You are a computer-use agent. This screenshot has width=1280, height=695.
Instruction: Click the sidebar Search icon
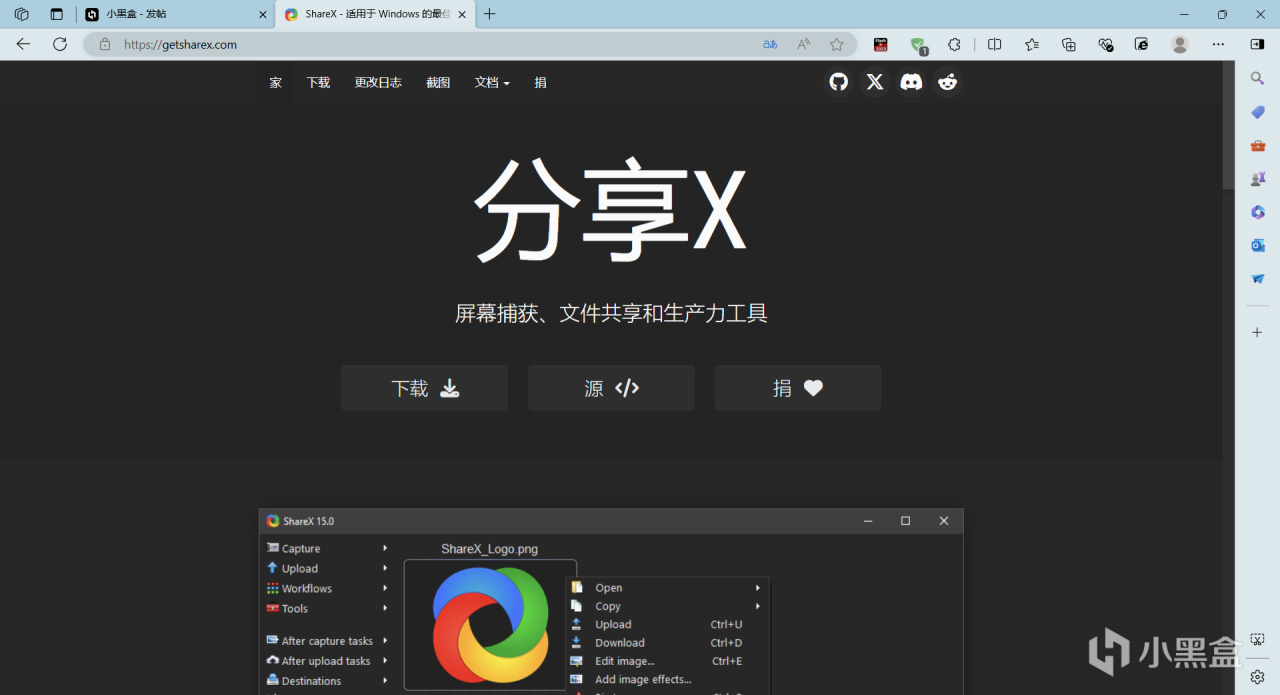(x=1258, y=78)
